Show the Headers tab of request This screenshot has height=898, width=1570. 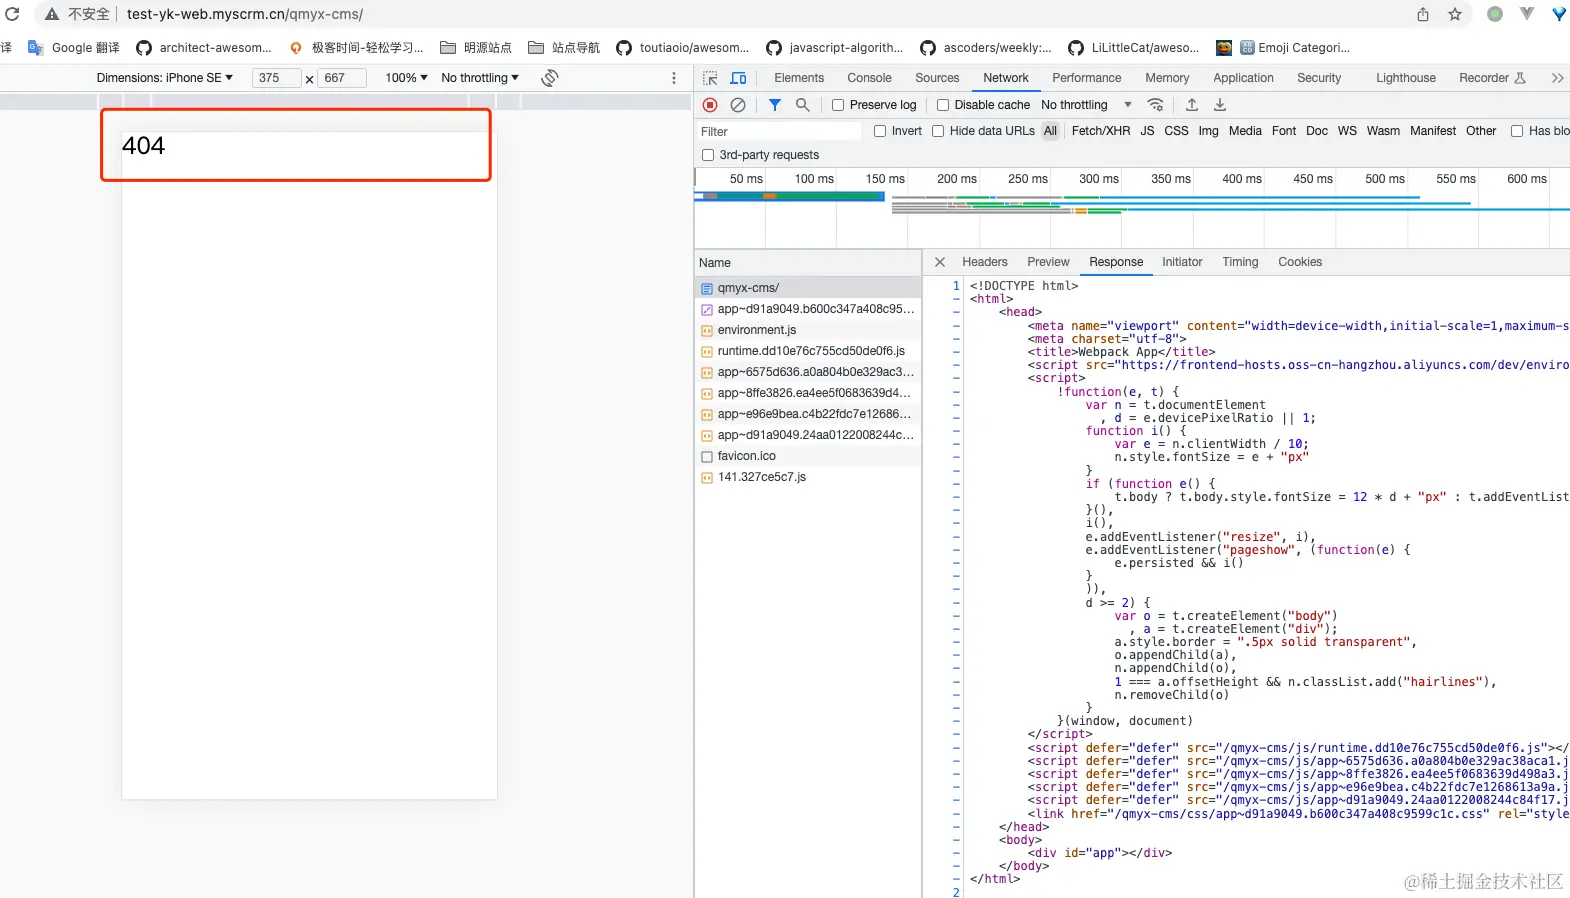coord(985,262)
